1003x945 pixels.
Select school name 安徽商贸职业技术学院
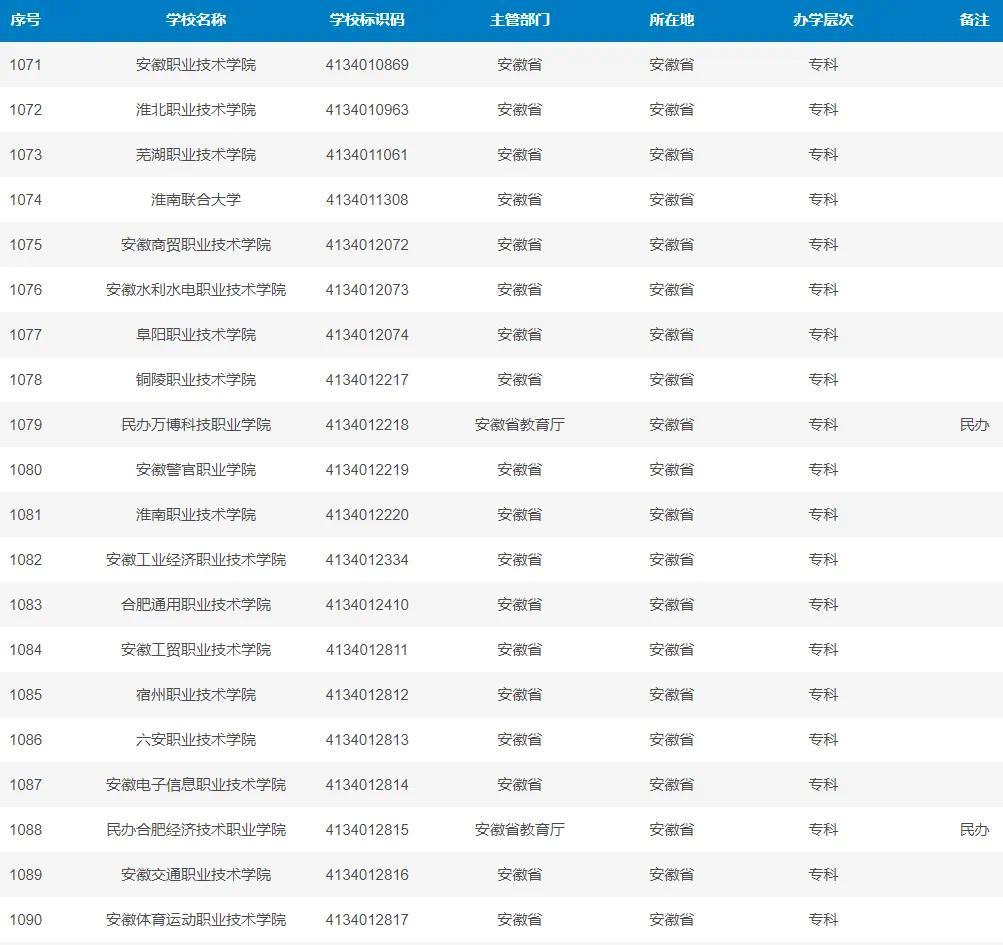click(x=196, y=244)
